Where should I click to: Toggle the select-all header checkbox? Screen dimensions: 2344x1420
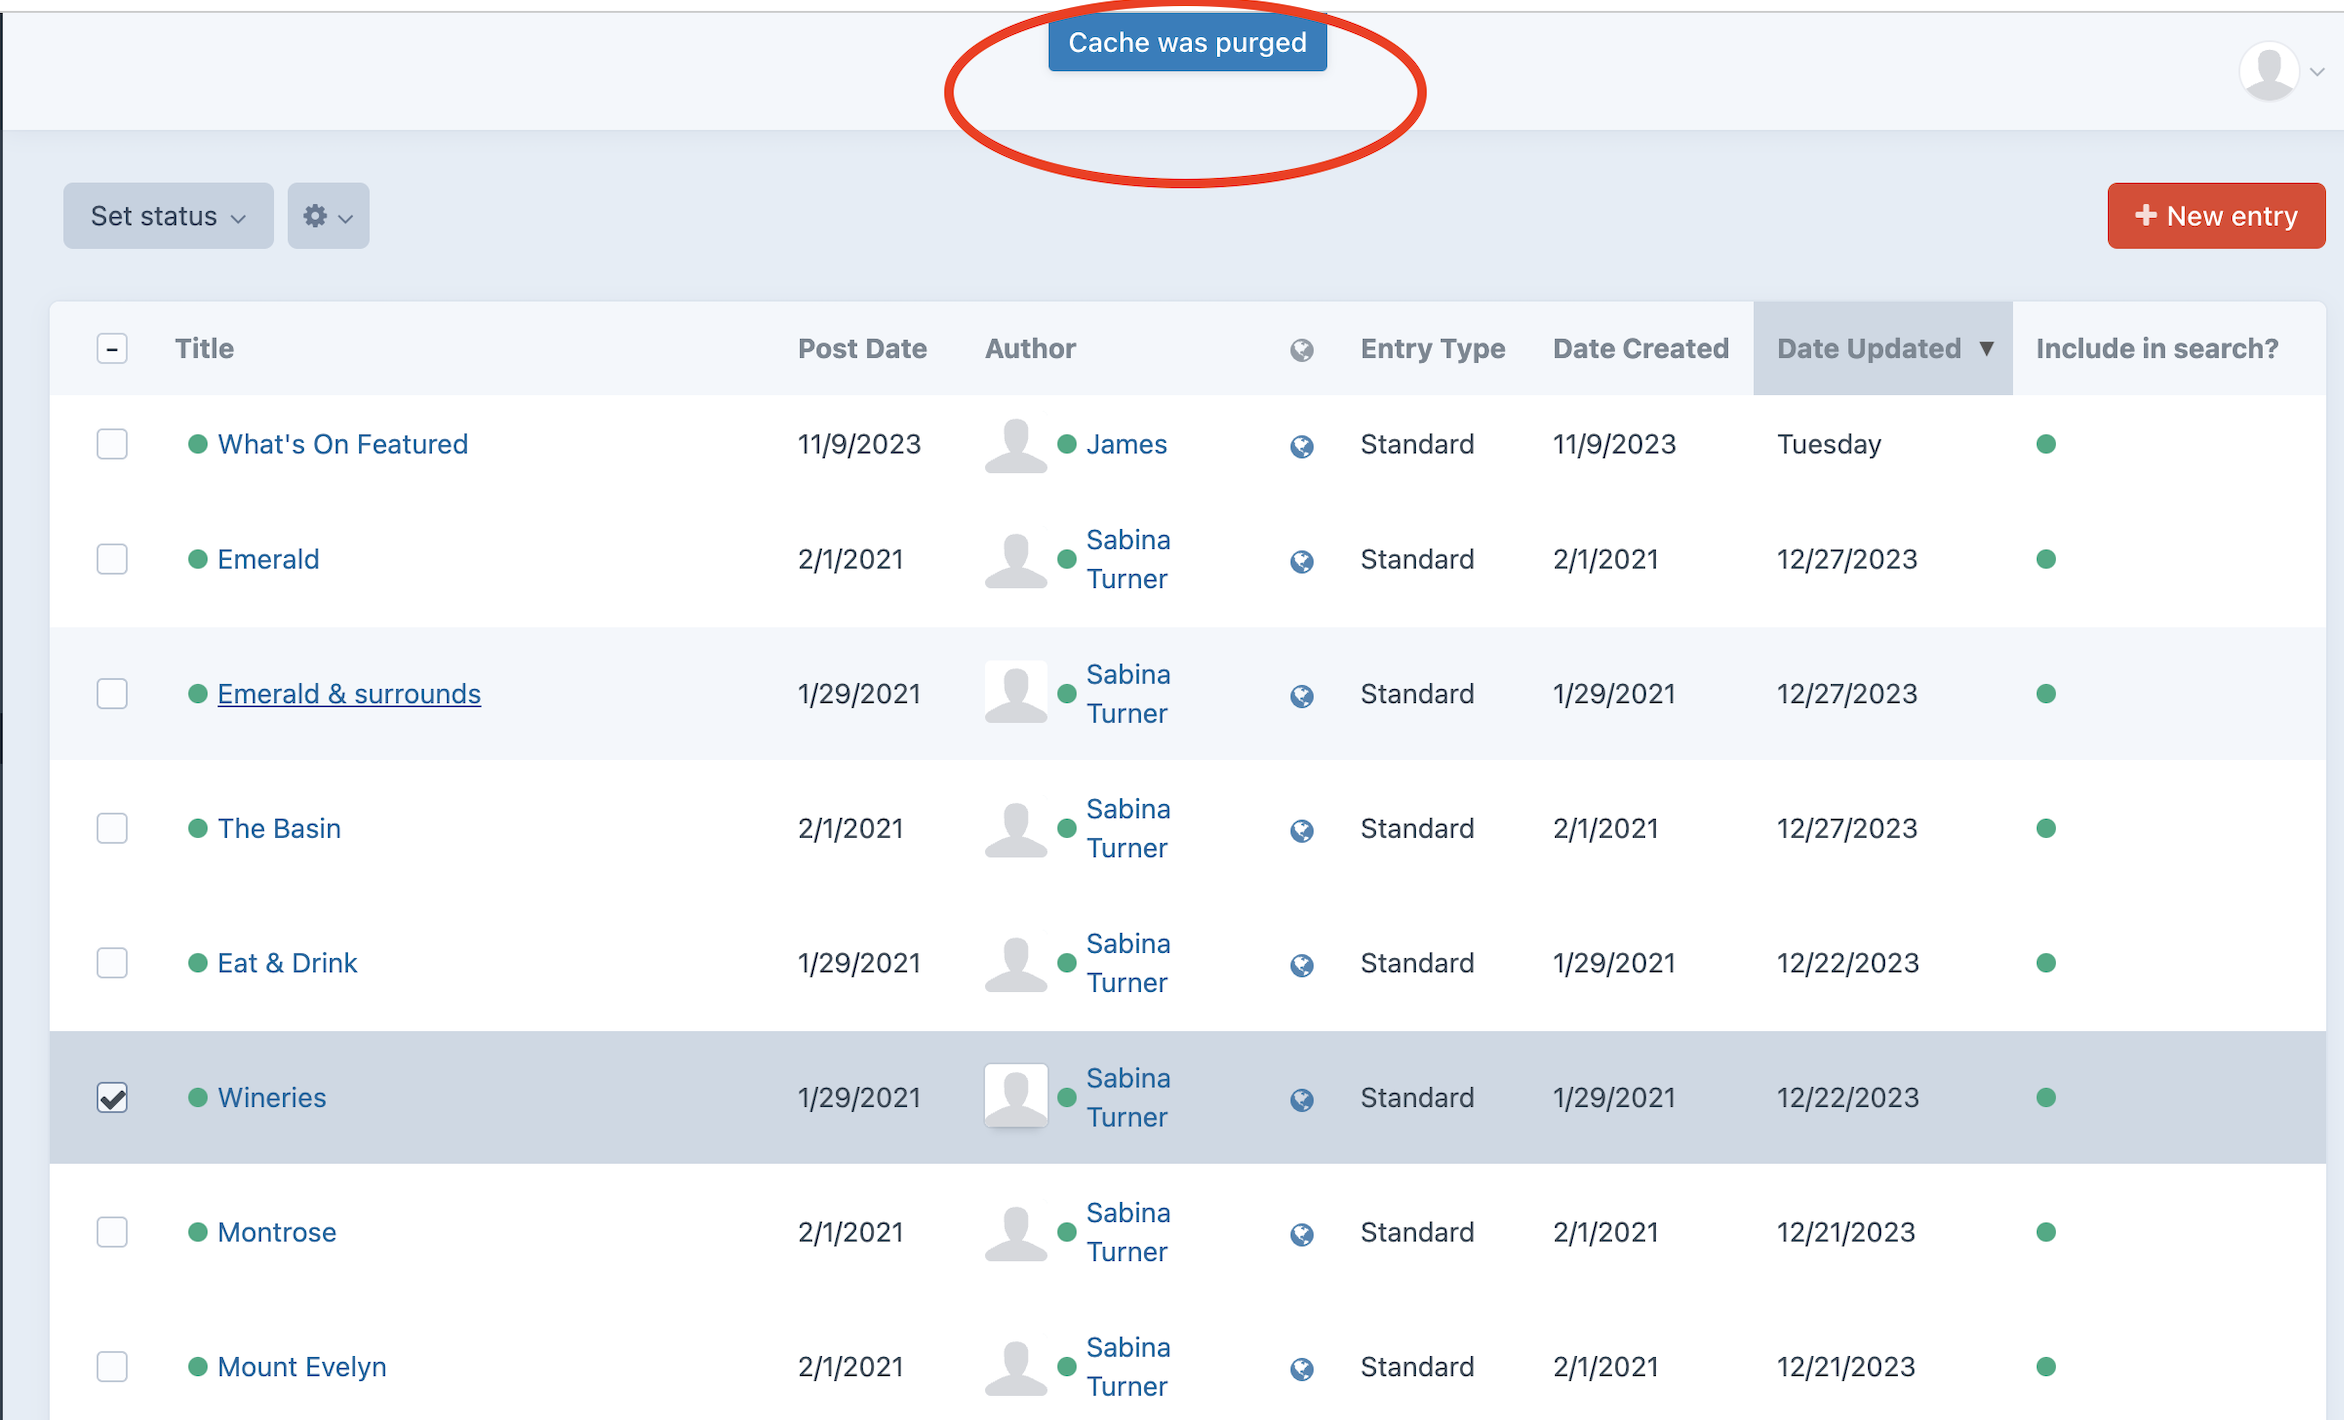pyautogui.click(x=112, y=348)
